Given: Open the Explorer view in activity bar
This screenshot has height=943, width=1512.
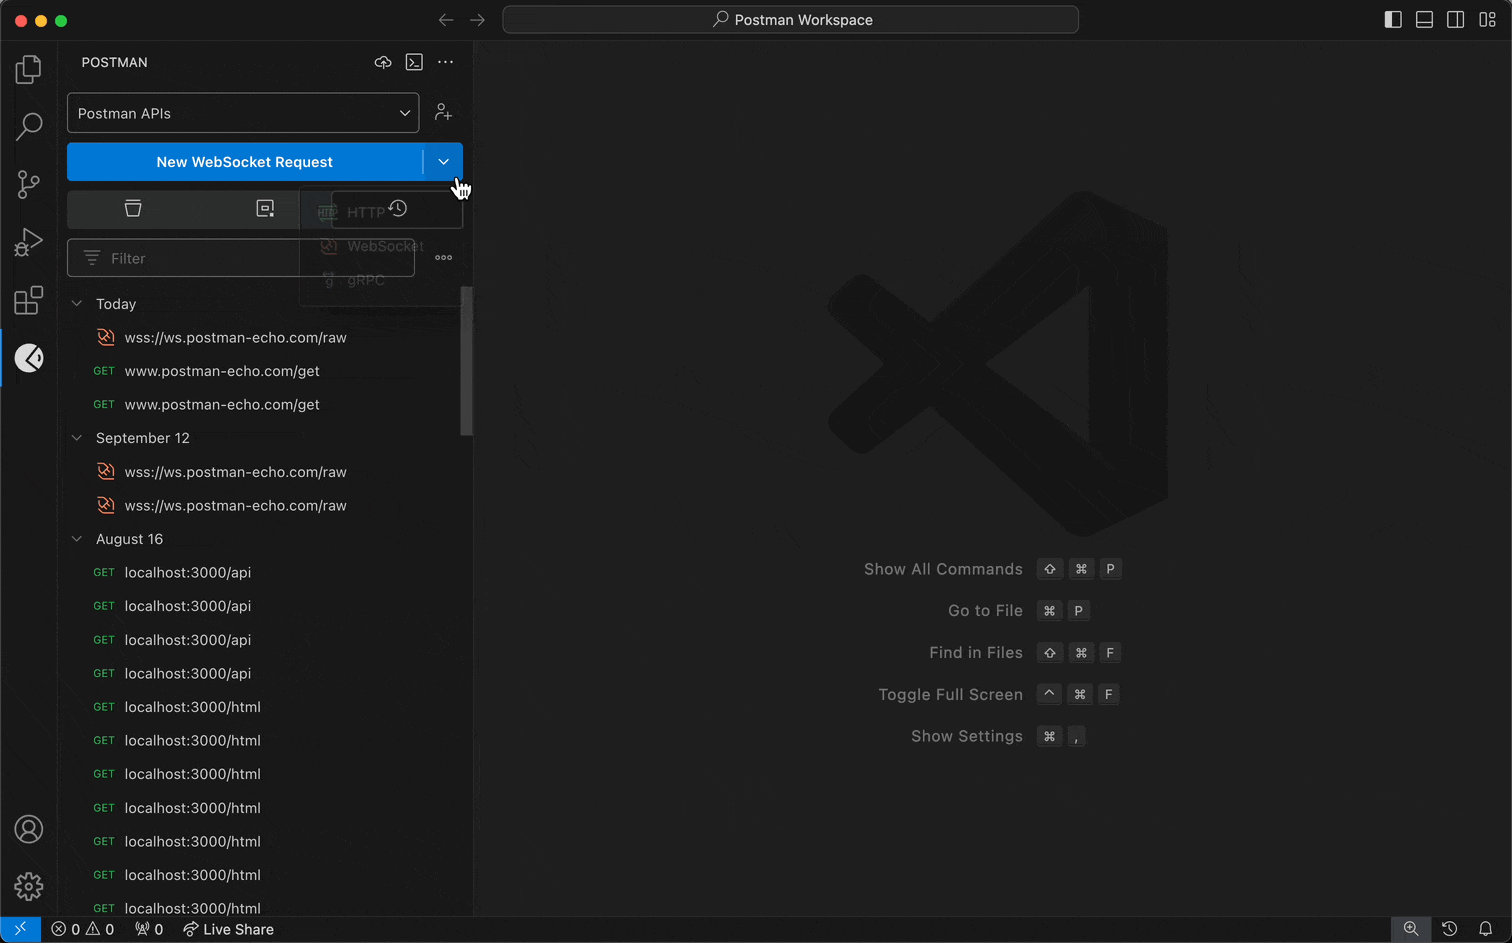Looking at the screenshot, I should (x=29, y=69).
